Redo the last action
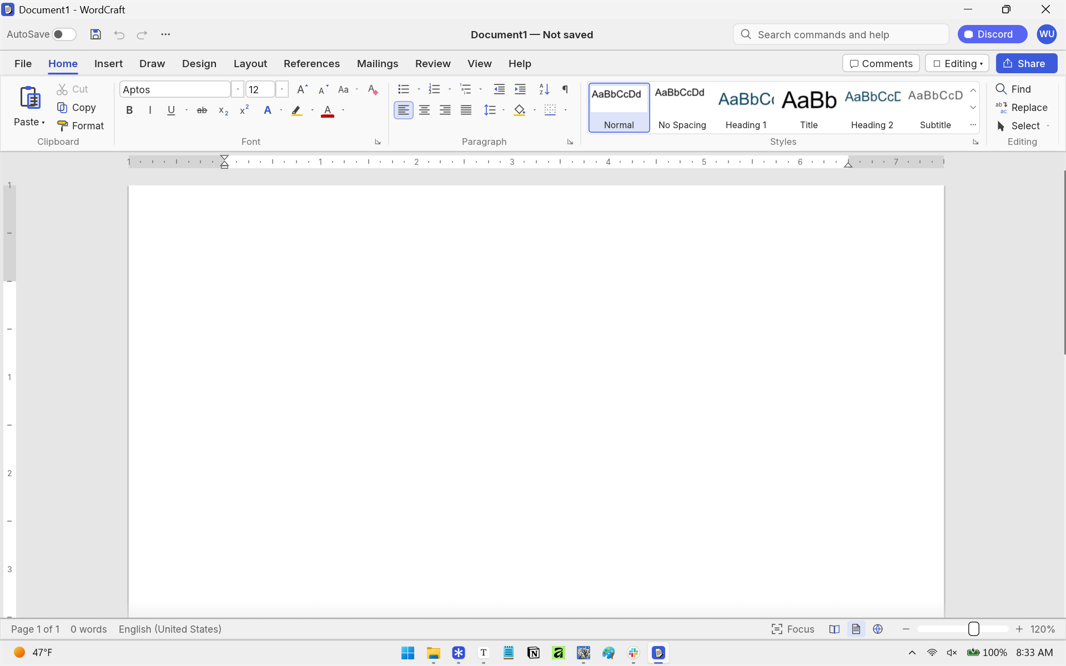 [x=141, y=35]
